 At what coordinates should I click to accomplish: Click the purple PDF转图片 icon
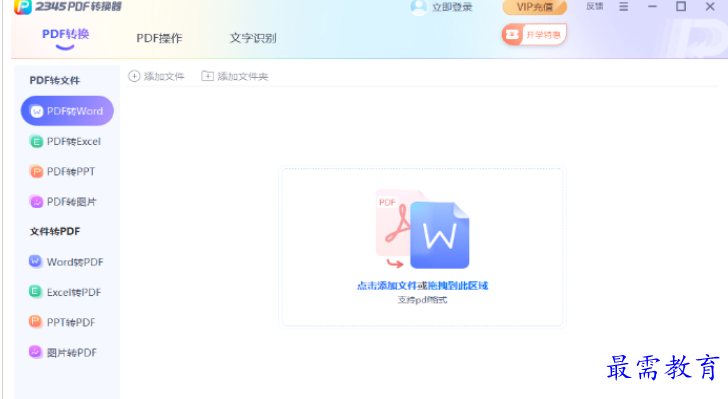(36, 202)
